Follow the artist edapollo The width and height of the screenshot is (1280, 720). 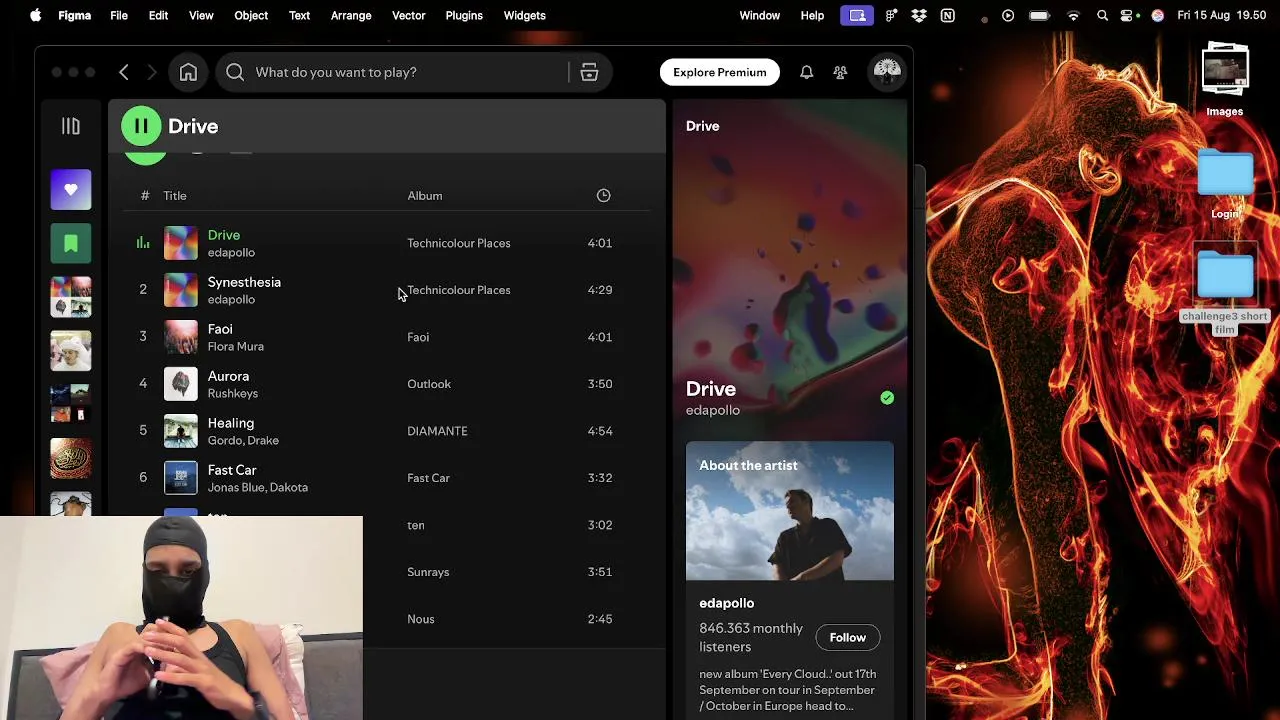(847, 637)
